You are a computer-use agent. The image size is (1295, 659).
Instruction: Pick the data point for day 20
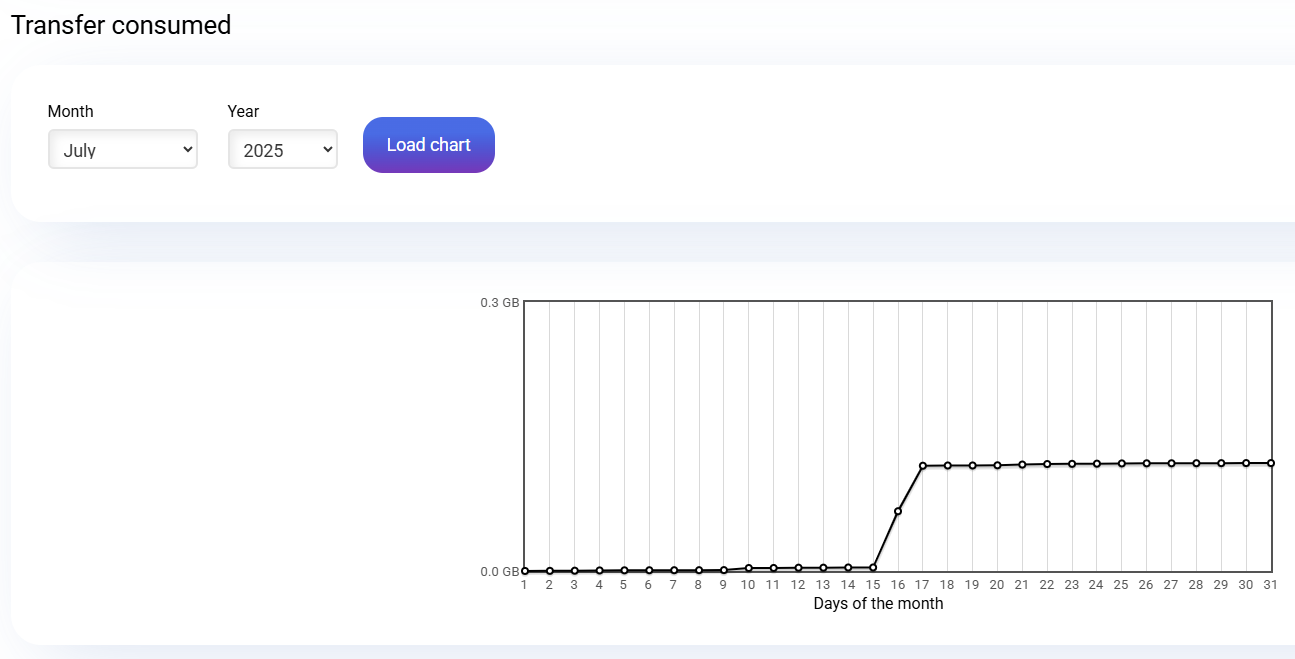(x=997, y=465)
